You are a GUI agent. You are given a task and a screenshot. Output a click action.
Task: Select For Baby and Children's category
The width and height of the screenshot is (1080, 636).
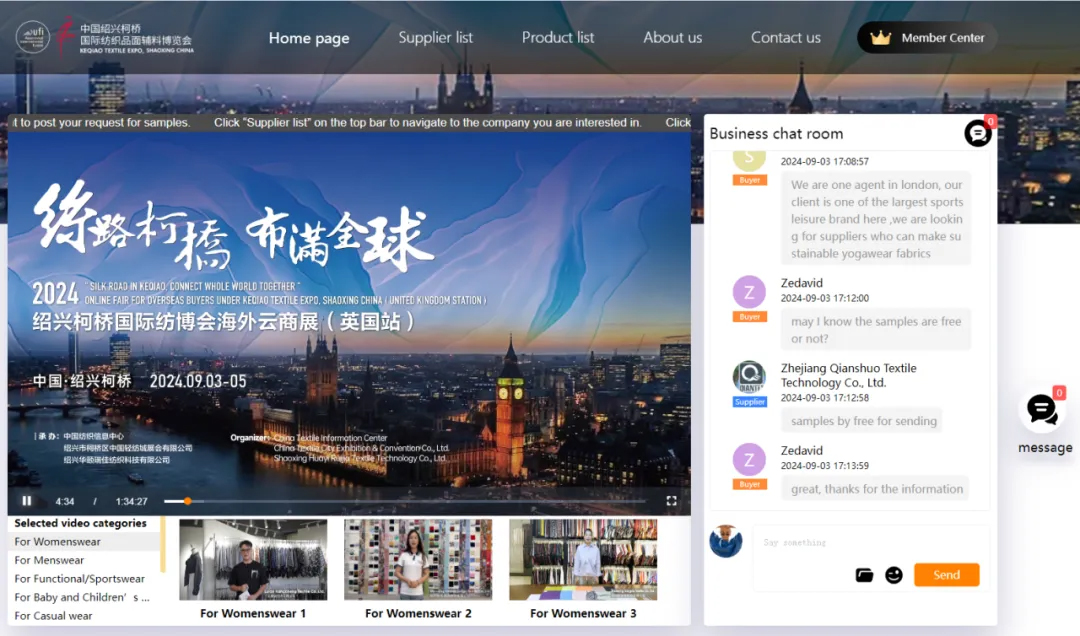click(x=84, y=597)
